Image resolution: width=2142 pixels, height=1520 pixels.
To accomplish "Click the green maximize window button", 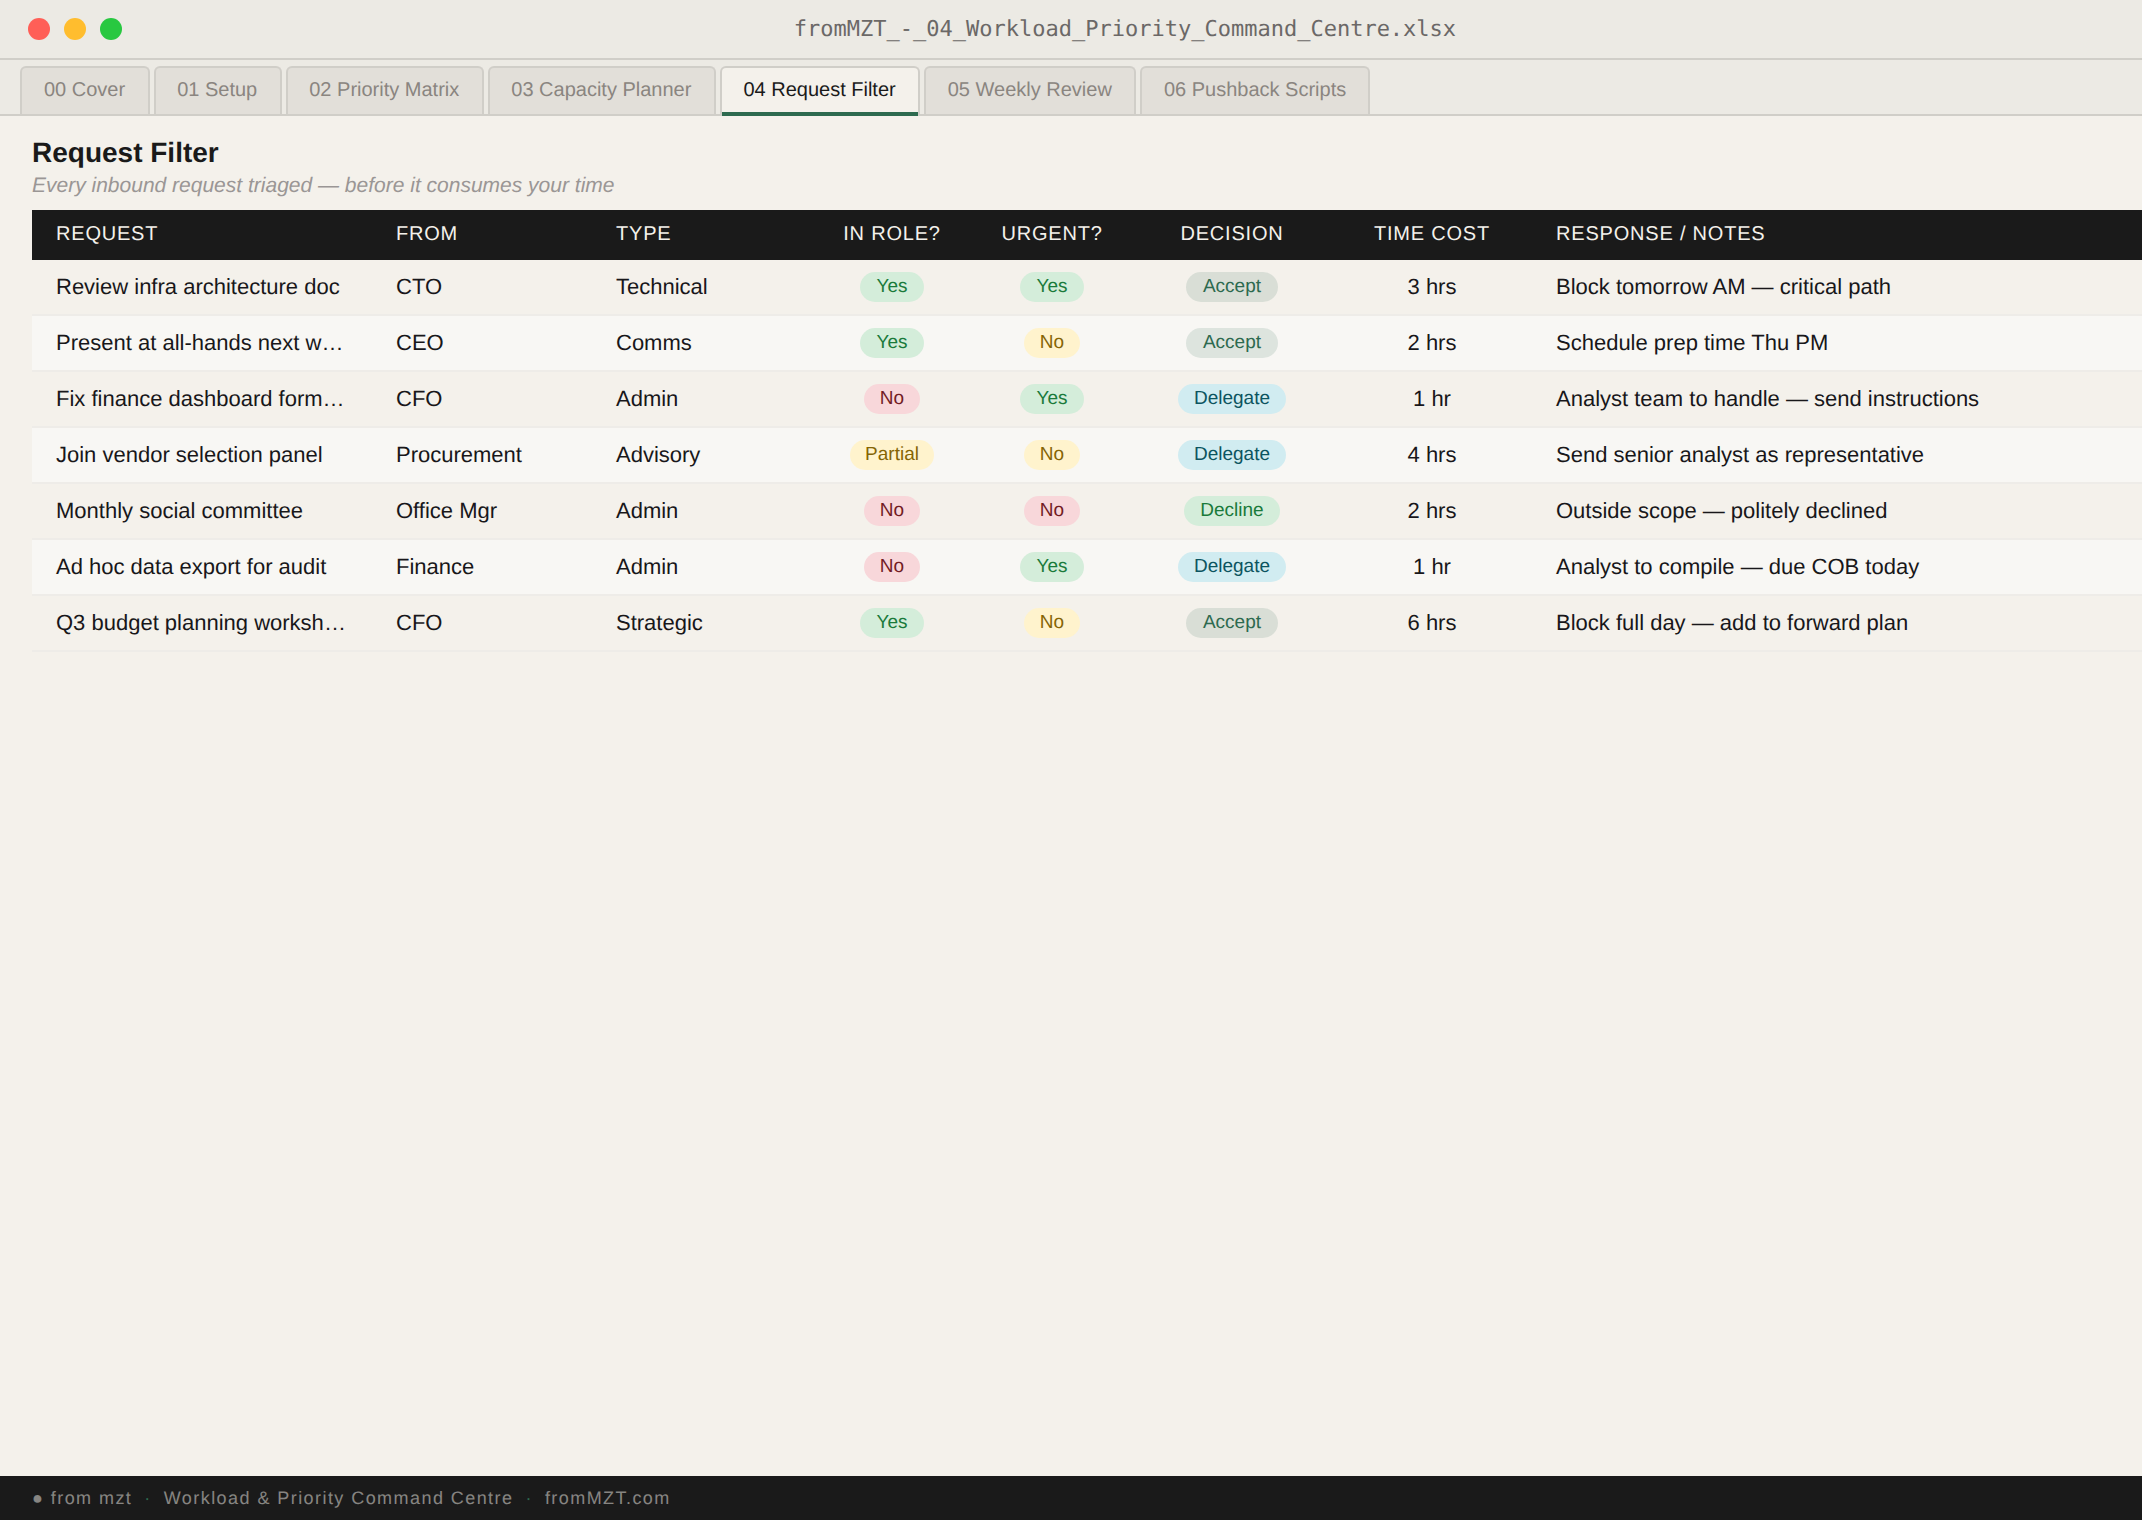I will [x=111, y=29].
